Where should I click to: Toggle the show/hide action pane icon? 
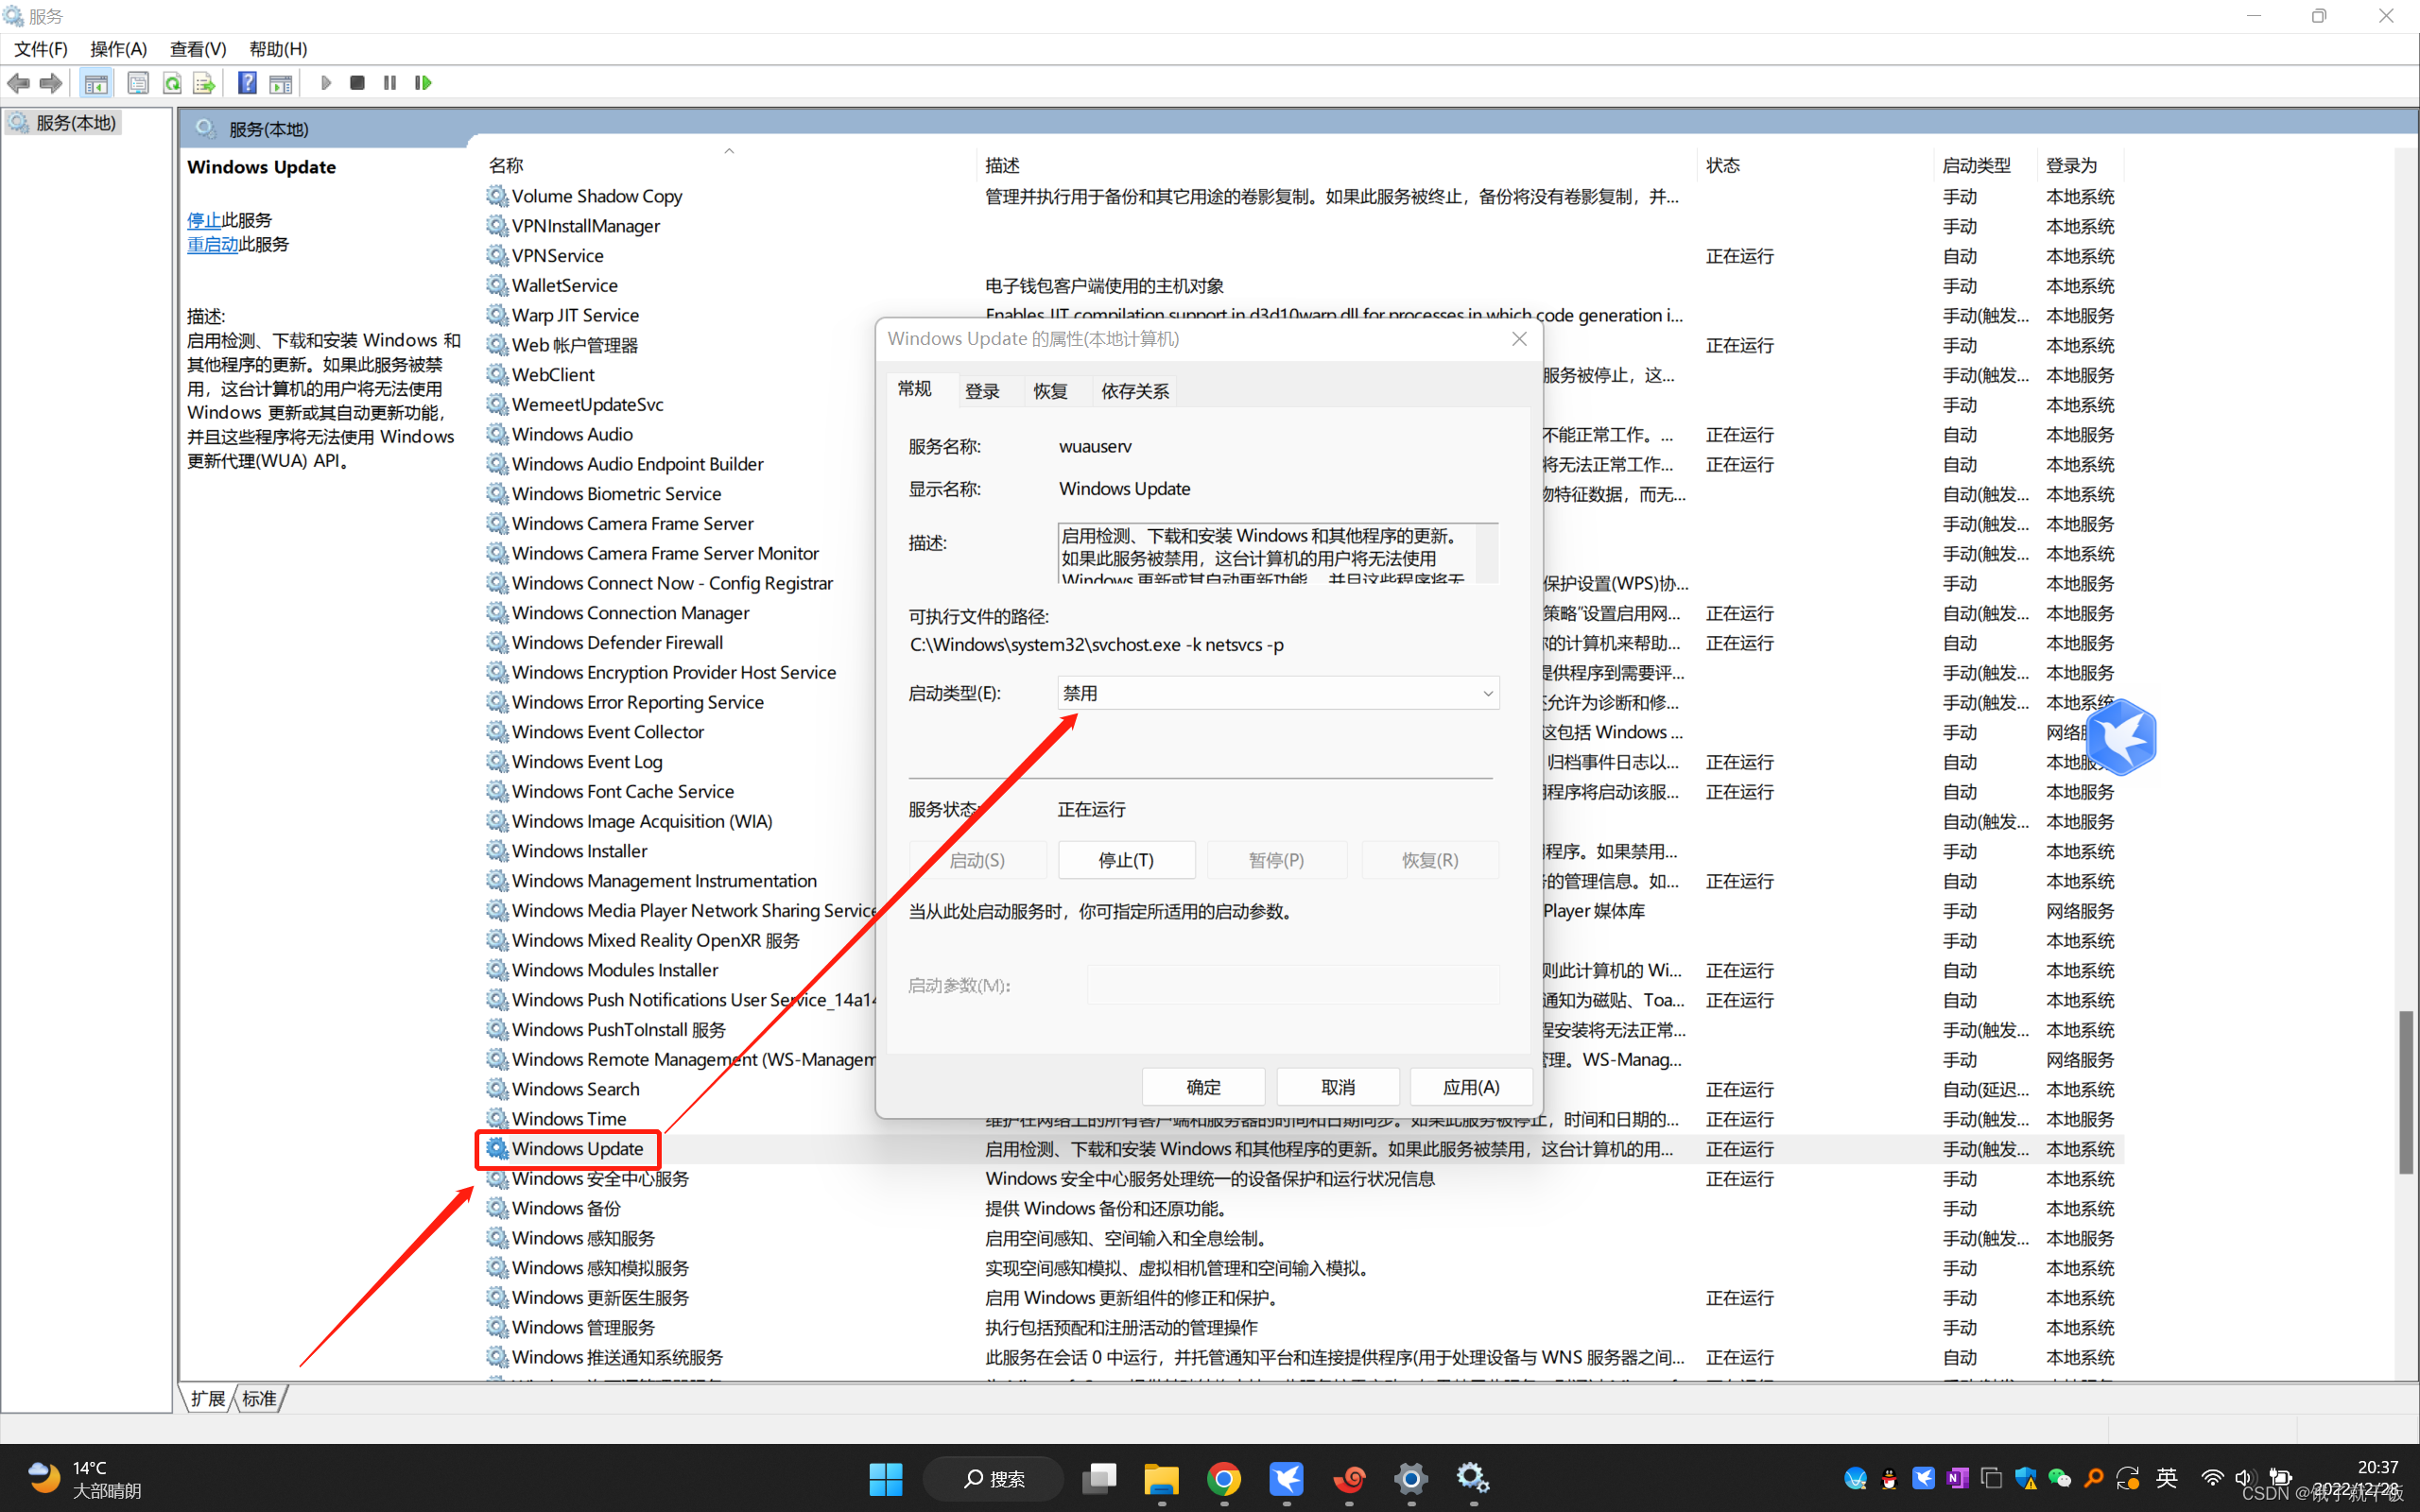281,83
